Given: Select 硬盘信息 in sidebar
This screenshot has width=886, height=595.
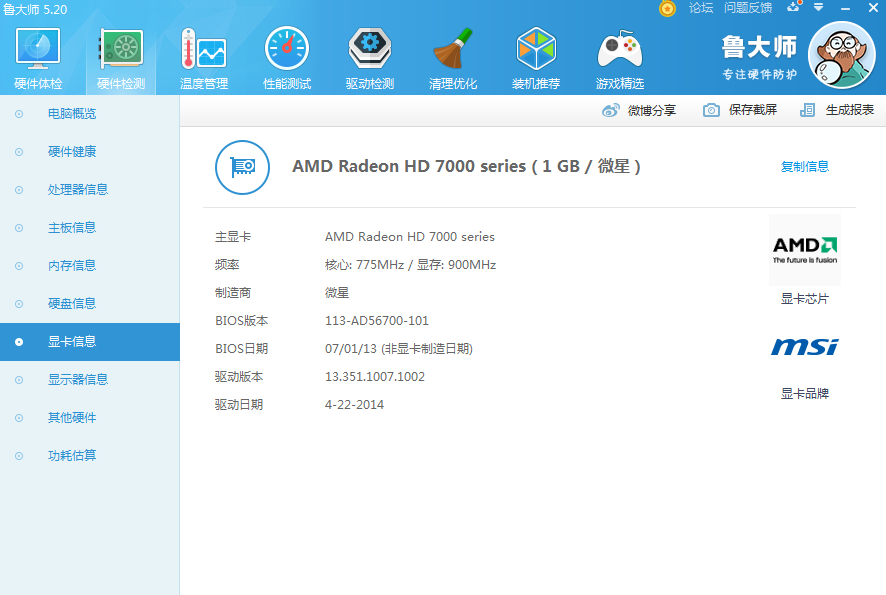Looking at the screenshot, I should pyautogui.click(x=90, y=303).
